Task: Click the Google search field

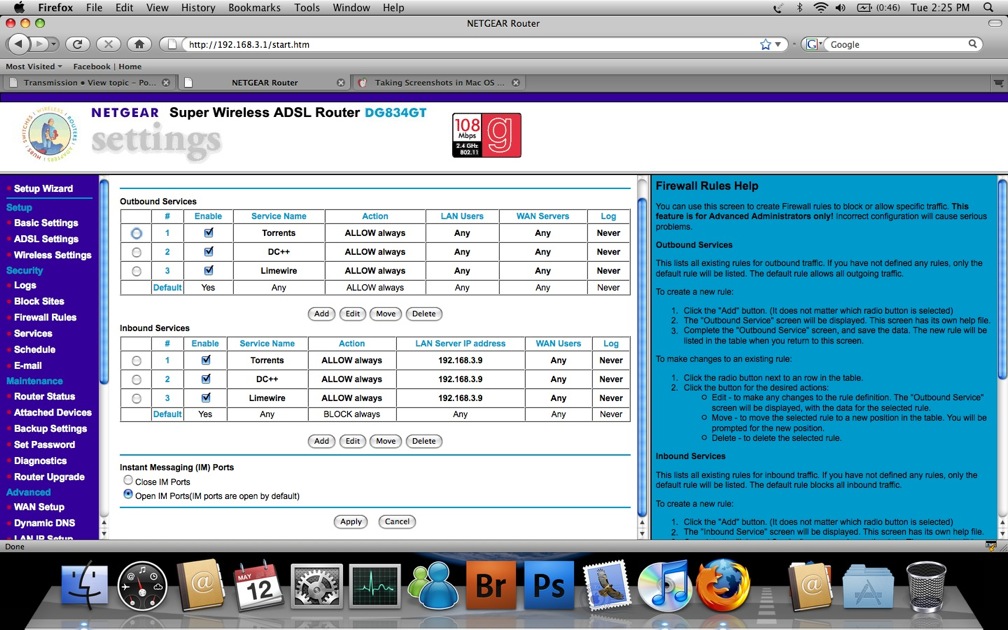Action: click(x=897, y=44)
